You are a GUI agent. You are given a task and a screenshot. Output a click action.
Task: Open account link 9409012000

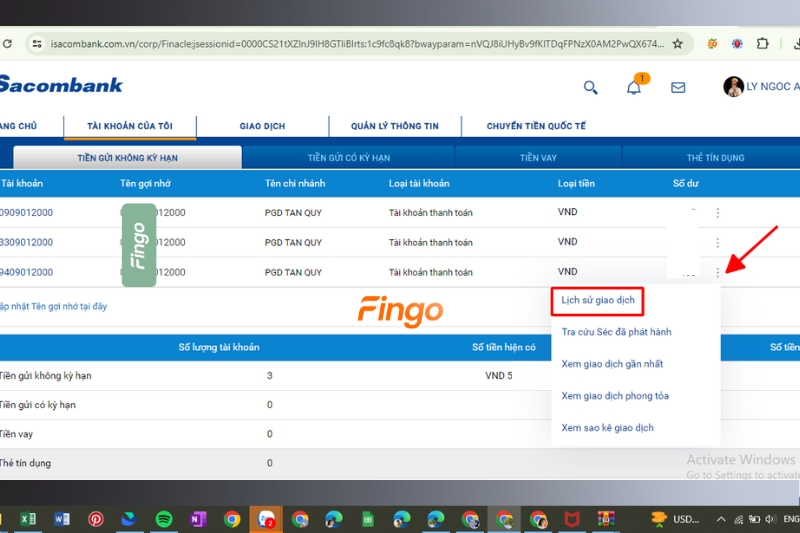click(x=26, y=272)
